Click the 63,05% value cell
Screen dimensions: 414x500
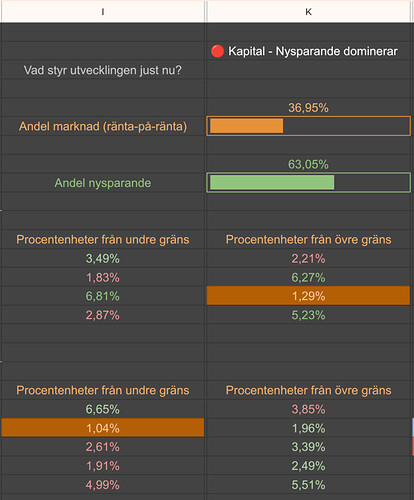coord(308,164)
